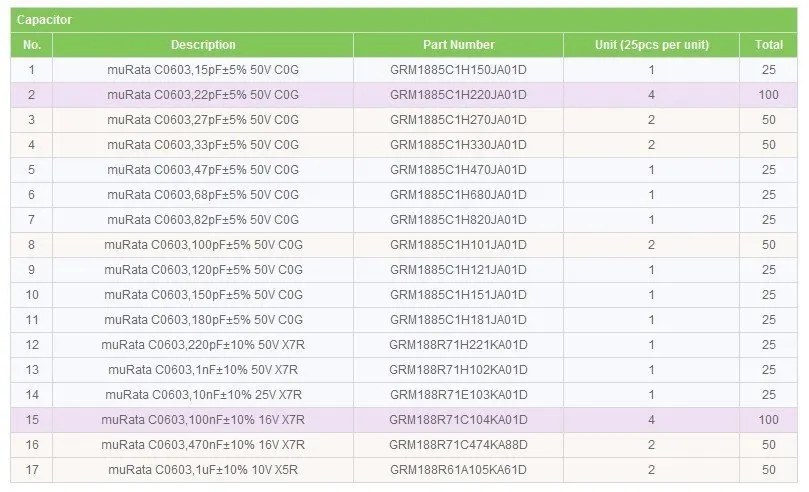Click description muRata C0603,33pF±5% 50V C0G
The image size is (809, 492).
[203, 145]
